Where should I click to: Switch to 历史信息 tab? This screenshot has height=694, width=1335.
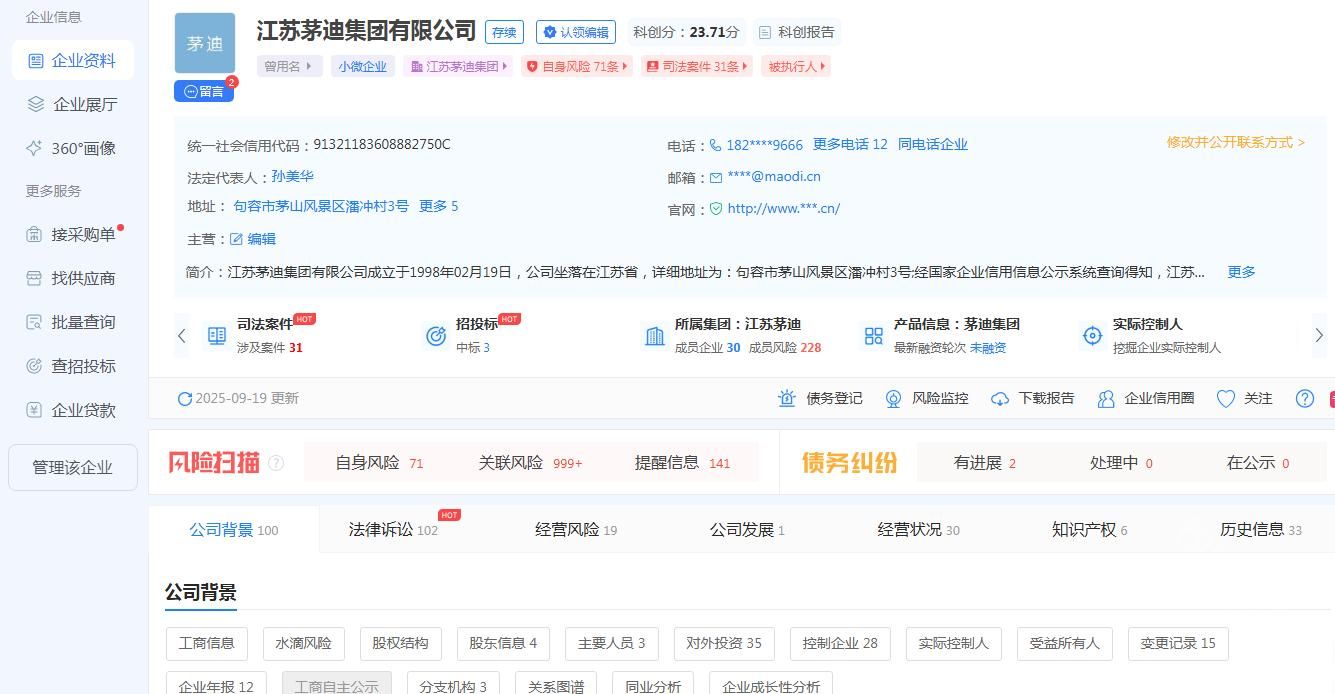click(x=1260, y=530)
